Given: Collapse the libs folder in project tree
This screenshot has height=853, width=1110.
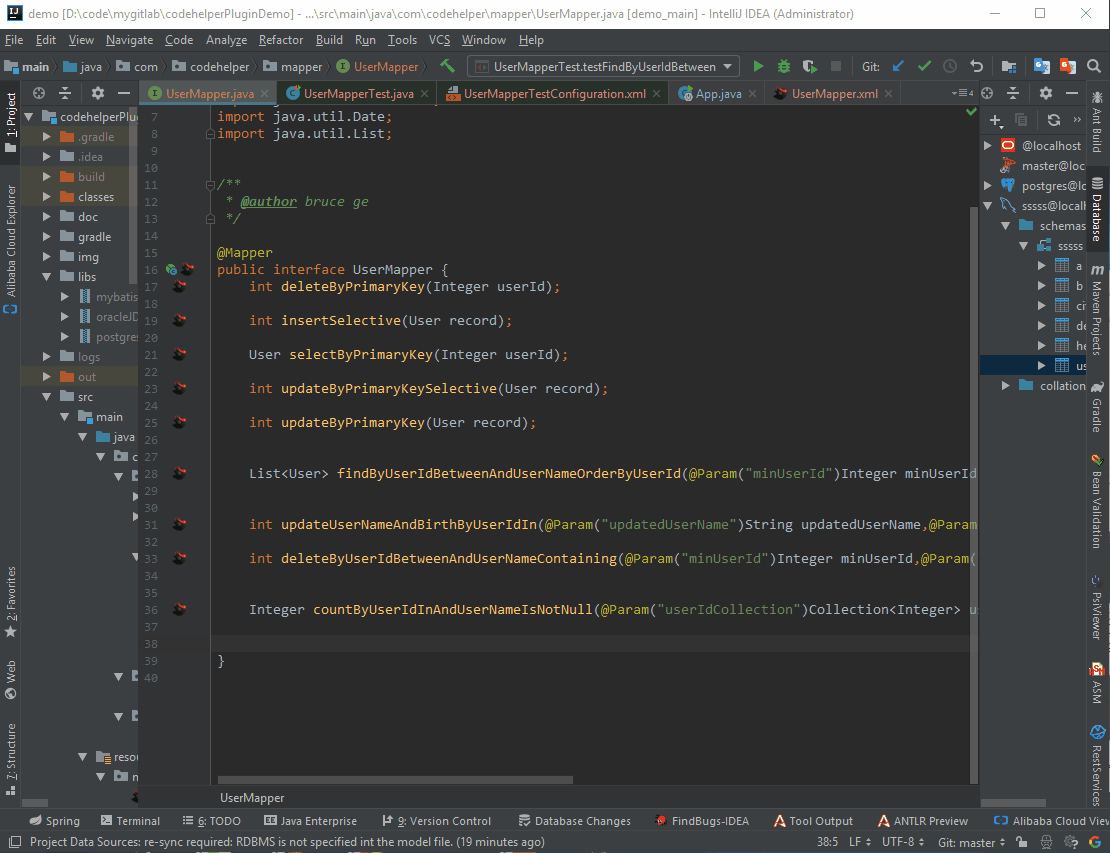Looking at the screenshot, I should click(47, 277).
